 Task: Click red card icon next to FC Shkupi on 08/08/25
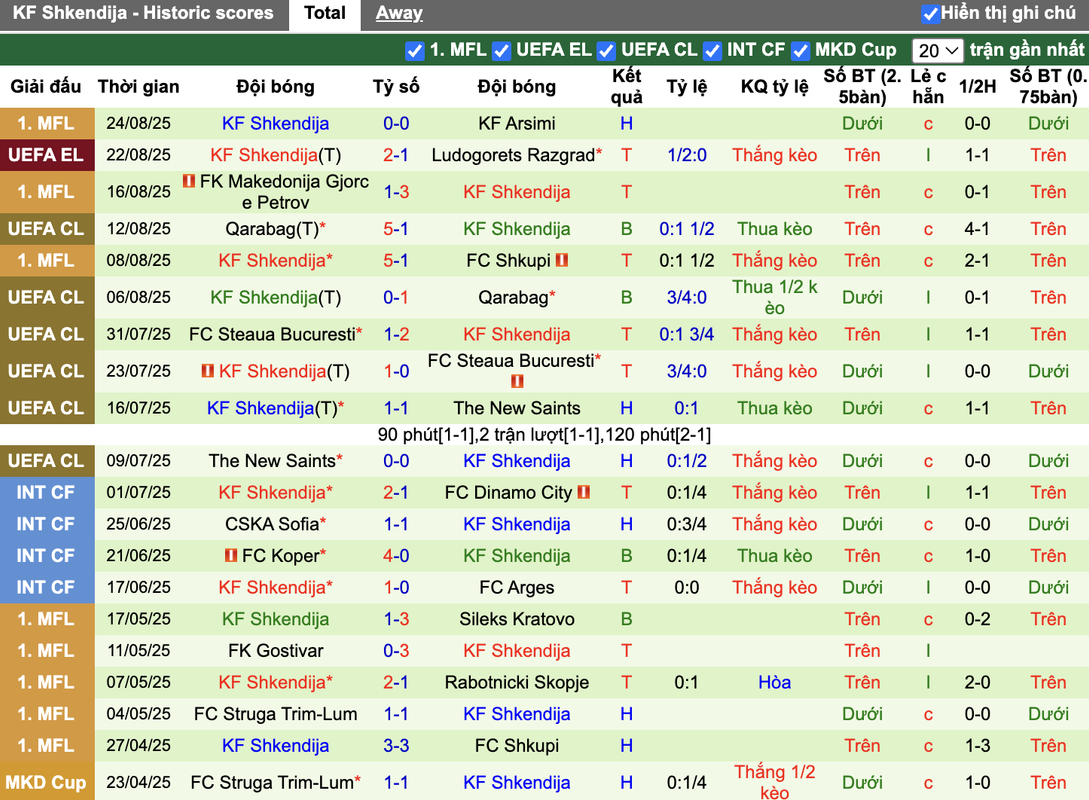(x=562, y=260)
